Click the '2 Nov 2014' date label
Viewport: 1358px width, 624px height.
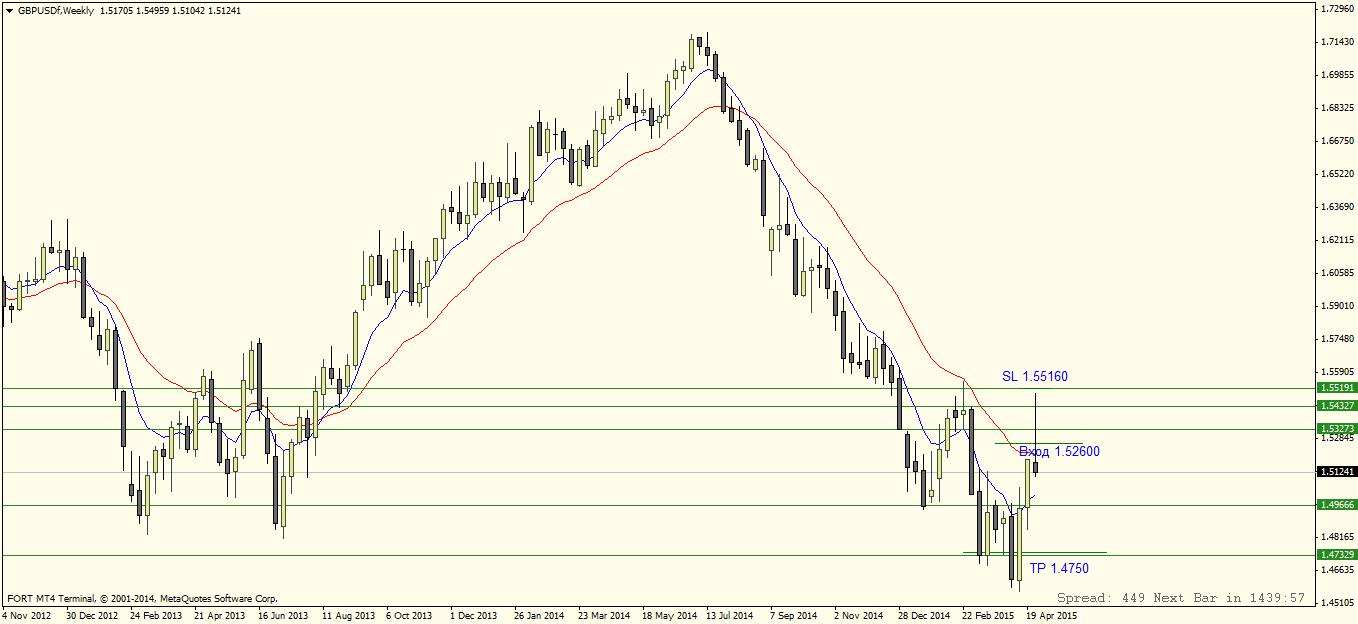click(x=858, y=616)
